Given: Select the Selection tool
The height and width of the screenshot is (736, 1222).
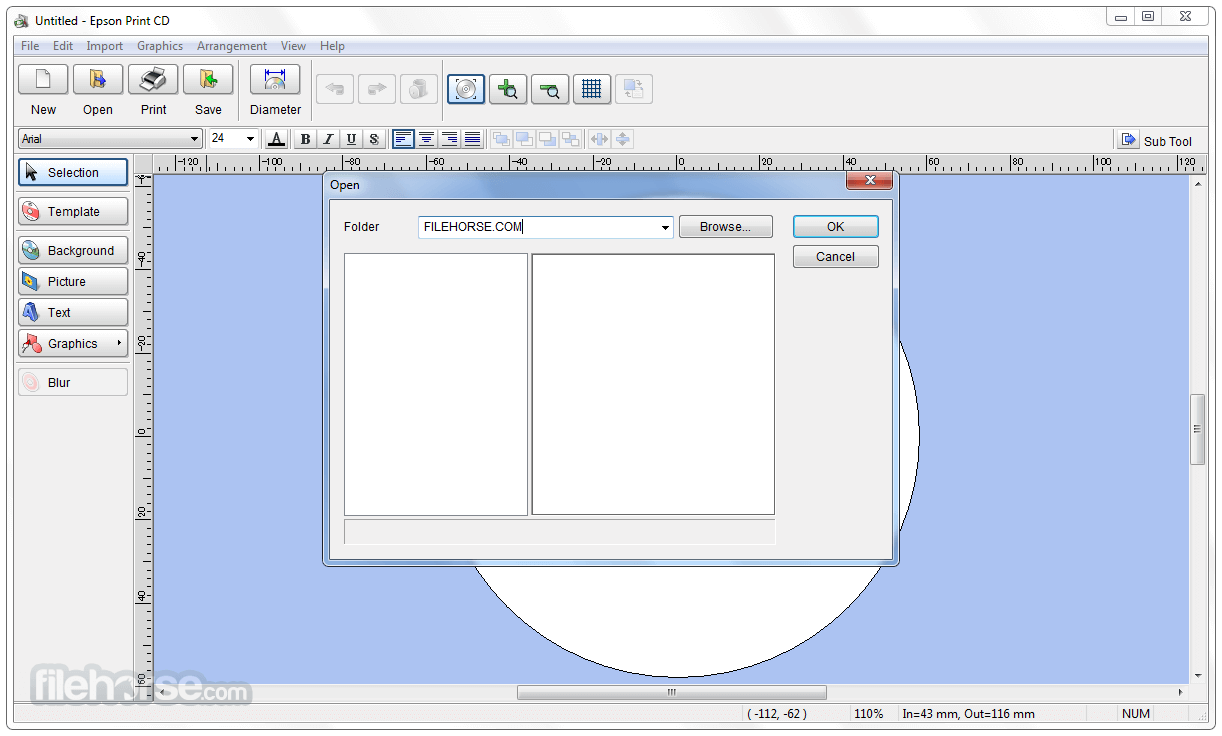Looking at the screenshot, I should click(73, 172).
